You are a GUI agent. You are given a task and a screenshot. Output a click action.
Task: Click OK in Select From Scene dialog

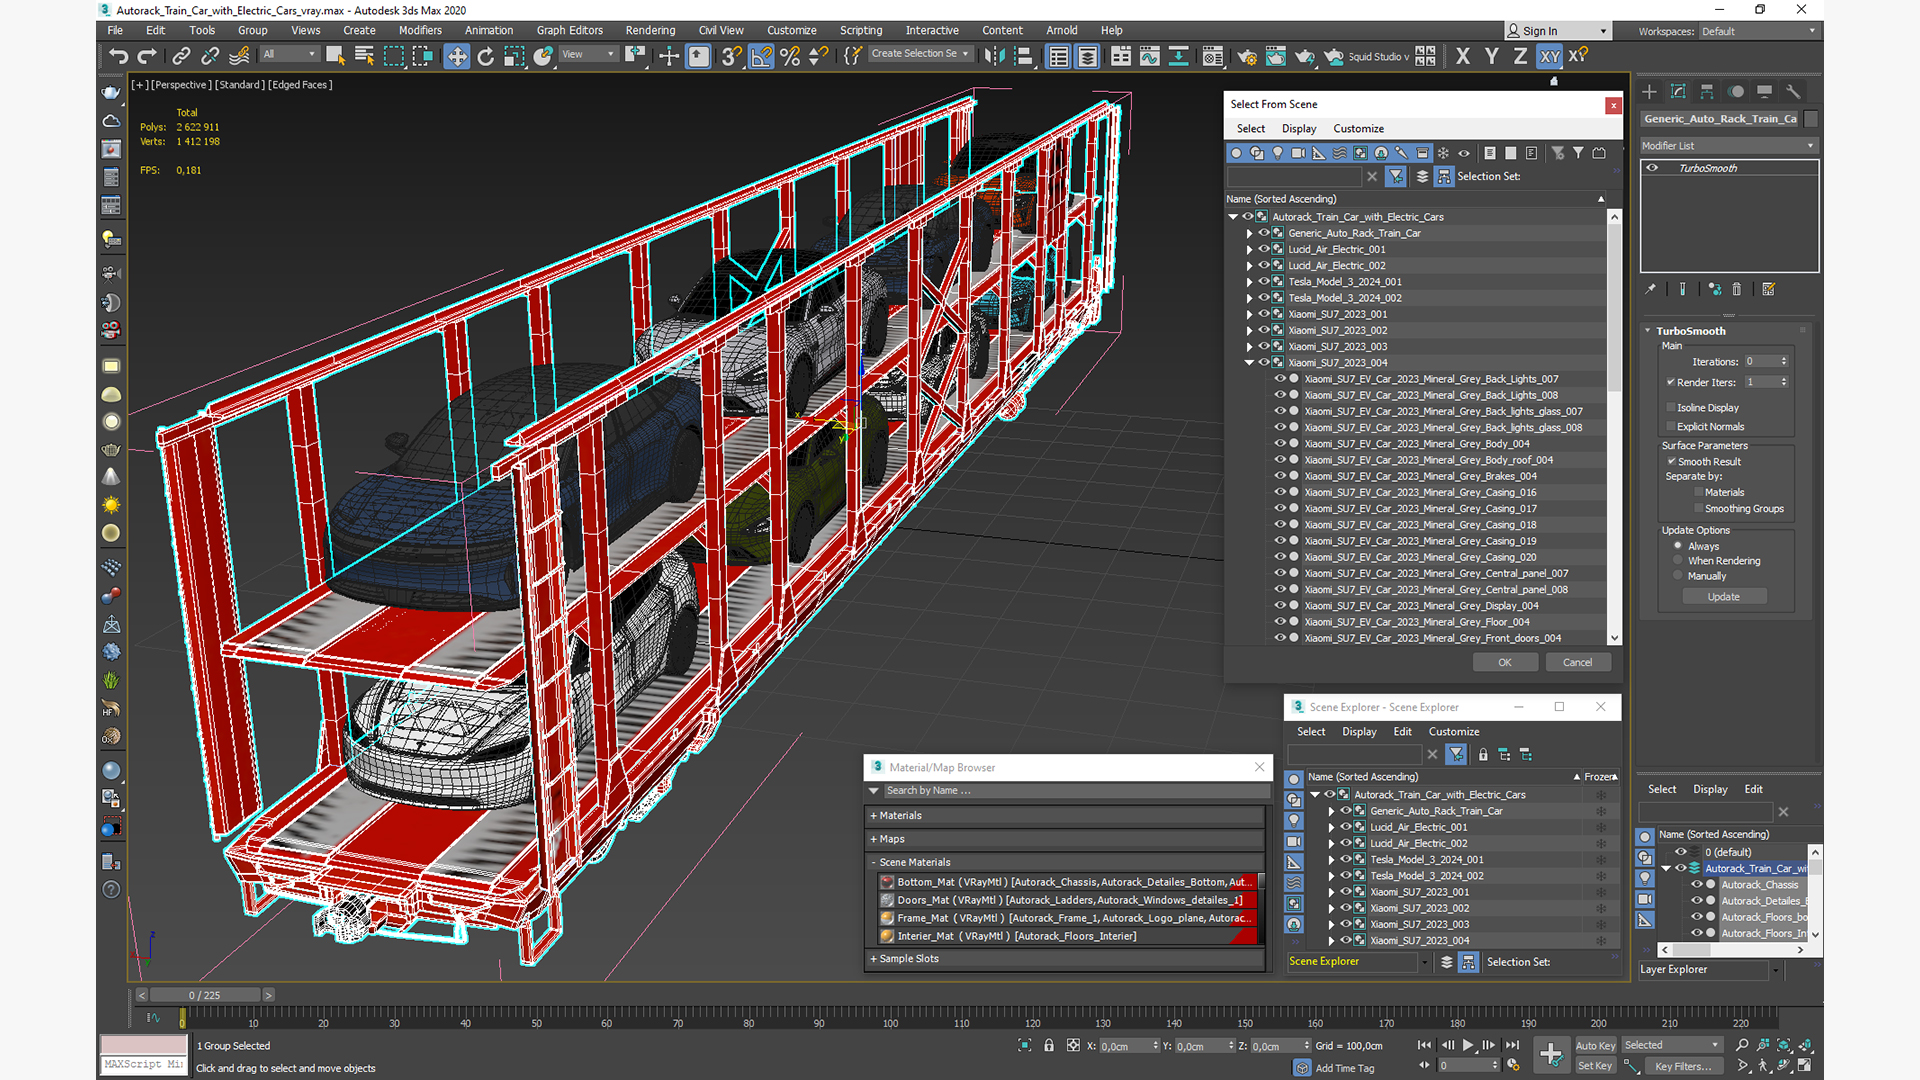pos(1504,662)
